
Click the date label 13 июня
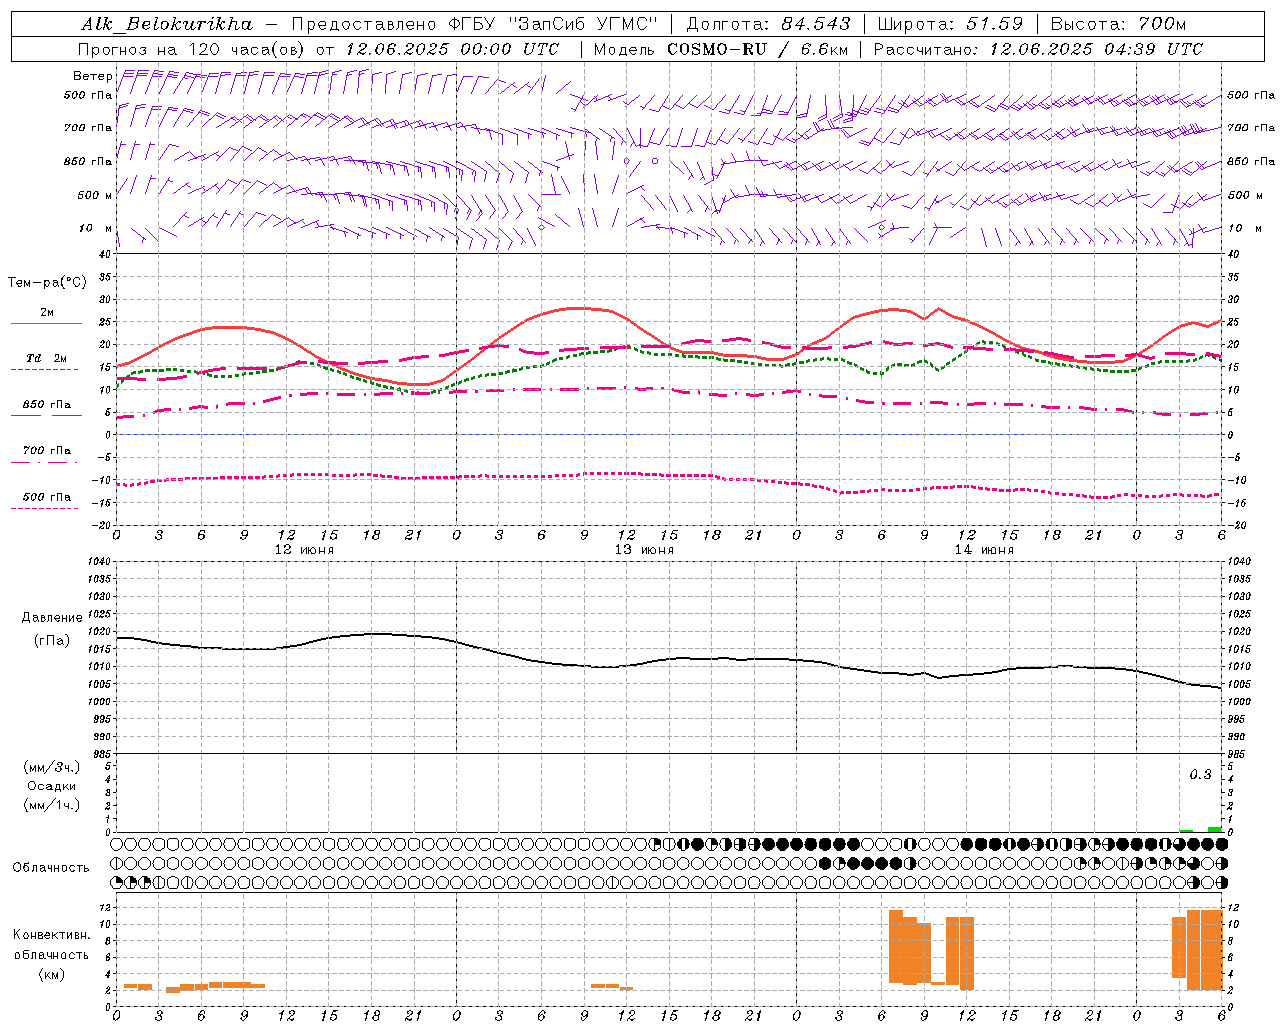644,550
